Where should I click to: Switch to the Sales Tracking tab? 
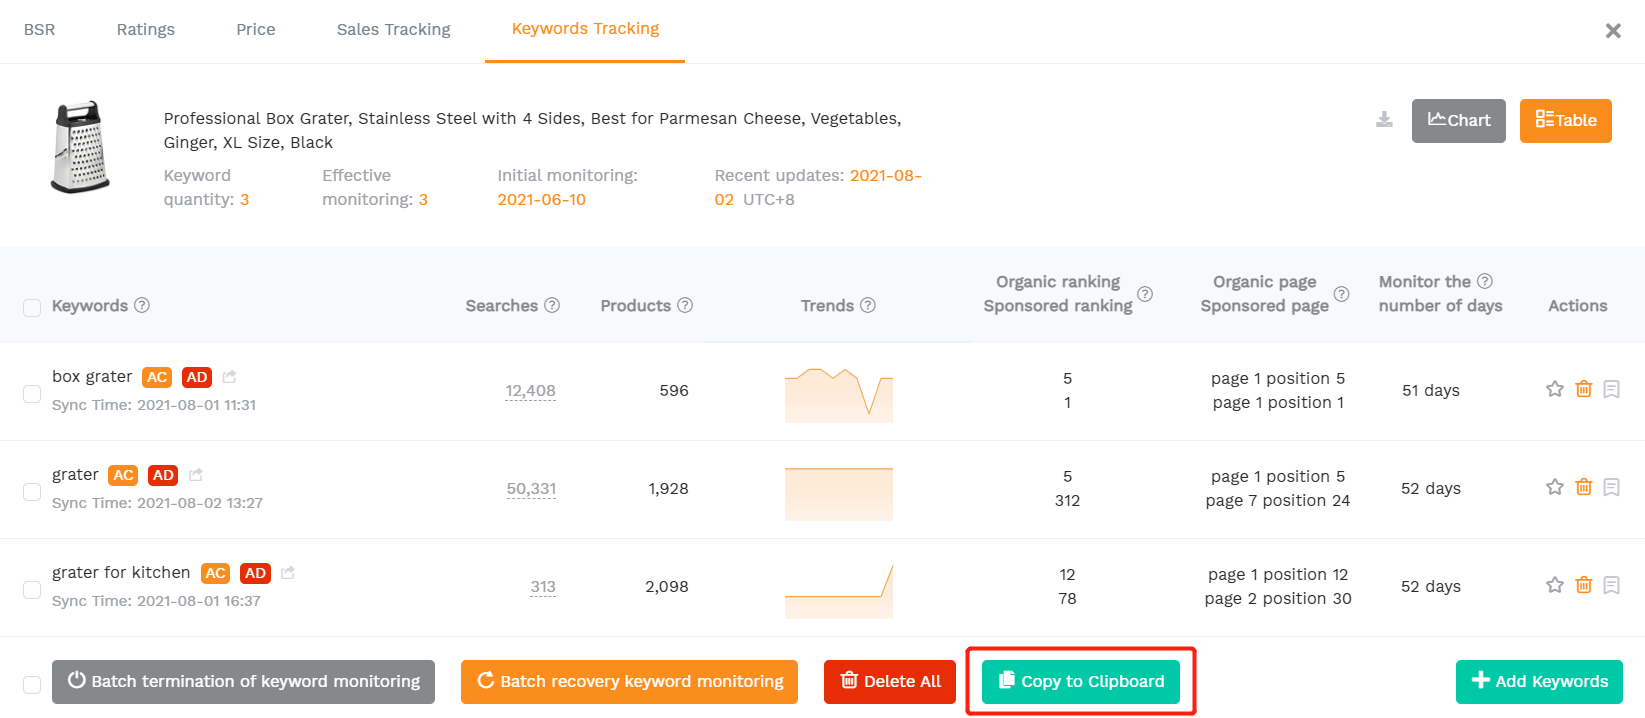coord(393,30)
